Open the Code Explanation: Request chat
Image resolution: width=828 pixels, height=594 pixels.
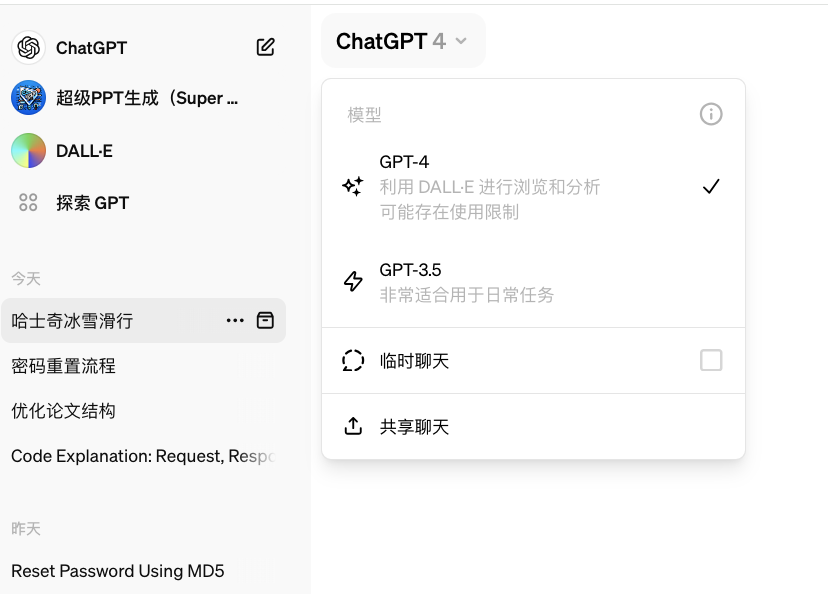[x=140, y=456]
